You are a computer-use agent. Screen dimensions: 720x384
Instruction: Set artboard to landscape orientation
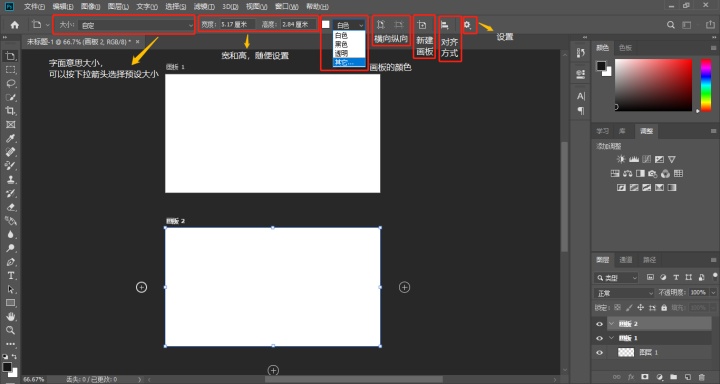point(399,25)
